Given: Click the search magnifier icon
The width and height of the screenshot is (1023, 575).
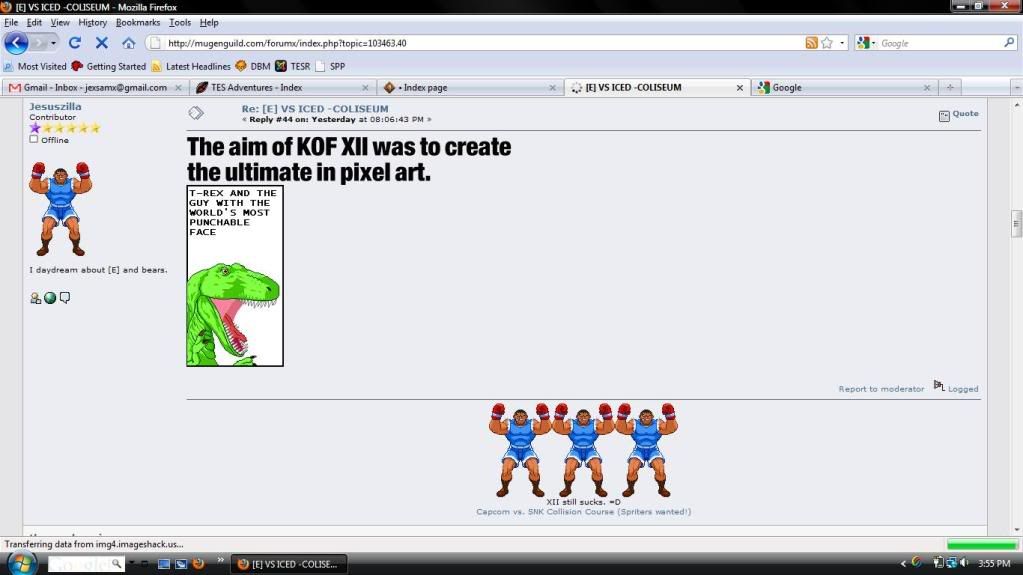Looking at the screenshot, I should (1008, 43).
